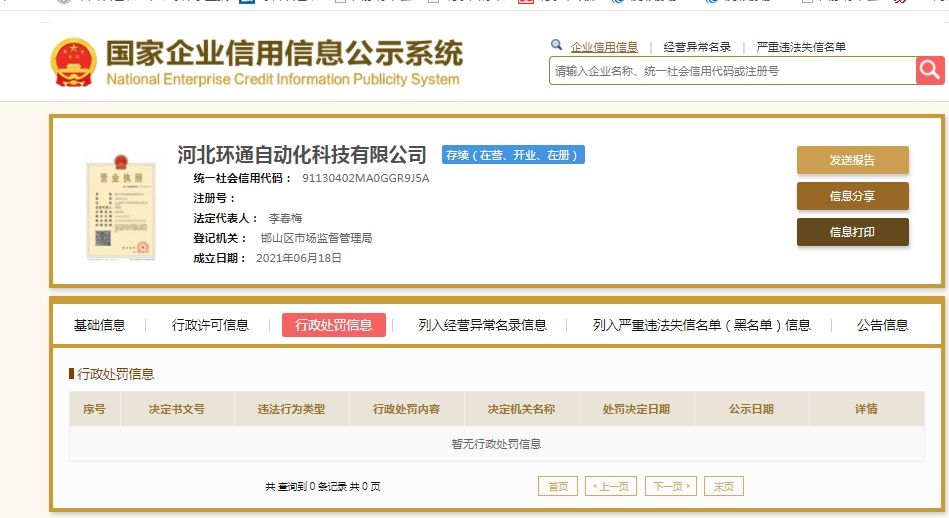
Task: Go to 首页 in the pagination
Action: (x=558, y=486)
